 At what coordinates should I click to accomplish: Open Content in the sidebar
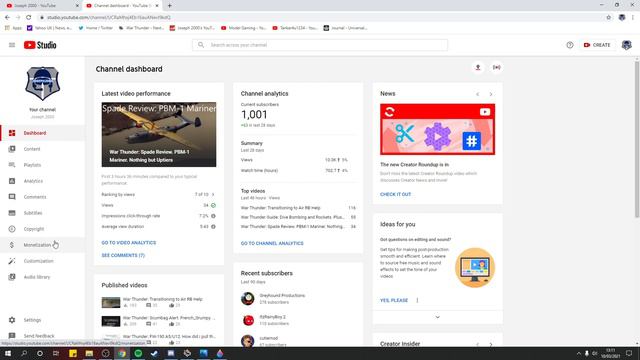click(x=42, y=149)
